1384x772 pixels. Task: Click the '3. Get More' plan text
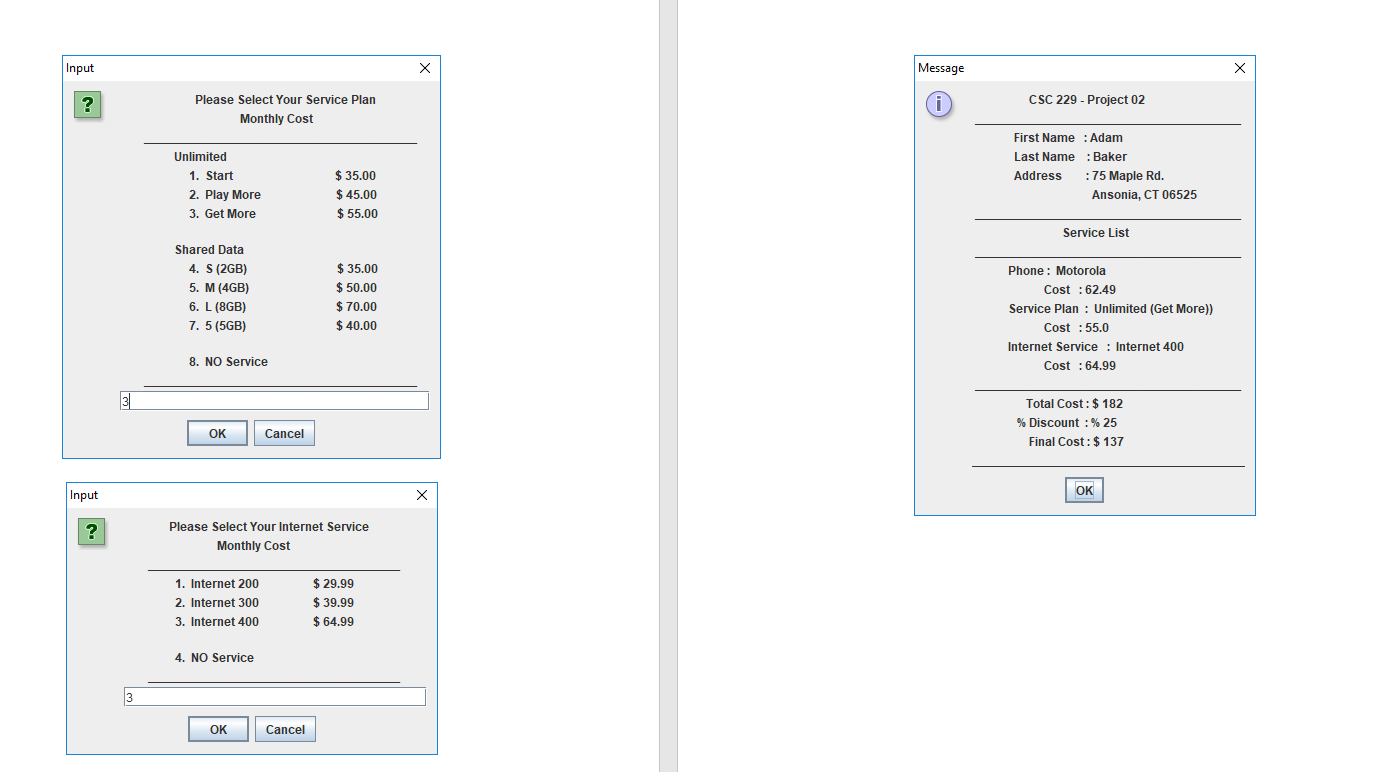pos(222,214)
